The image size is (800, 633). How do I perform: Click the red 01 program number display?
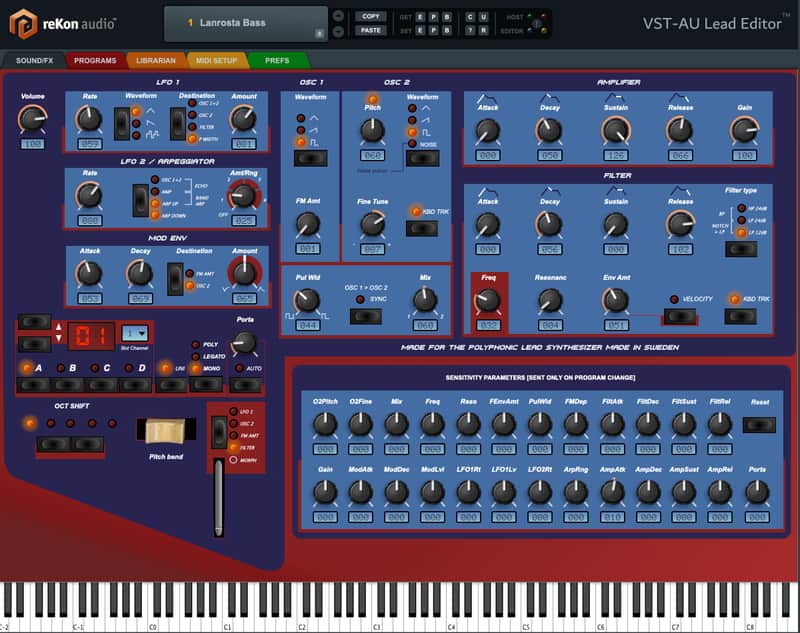coord(91,336)
